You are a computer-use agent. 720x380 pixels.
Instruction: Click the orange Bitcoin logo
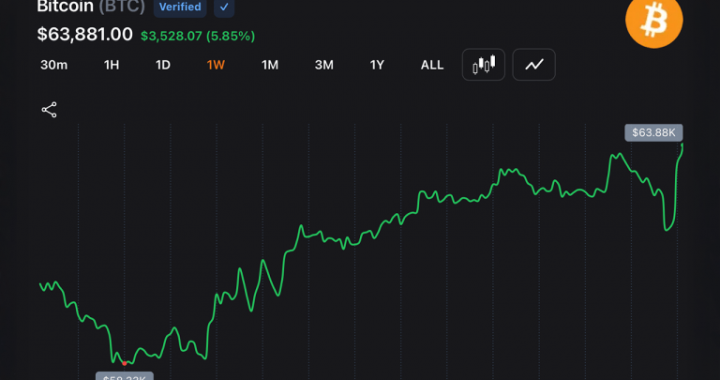tap(654, 20)
